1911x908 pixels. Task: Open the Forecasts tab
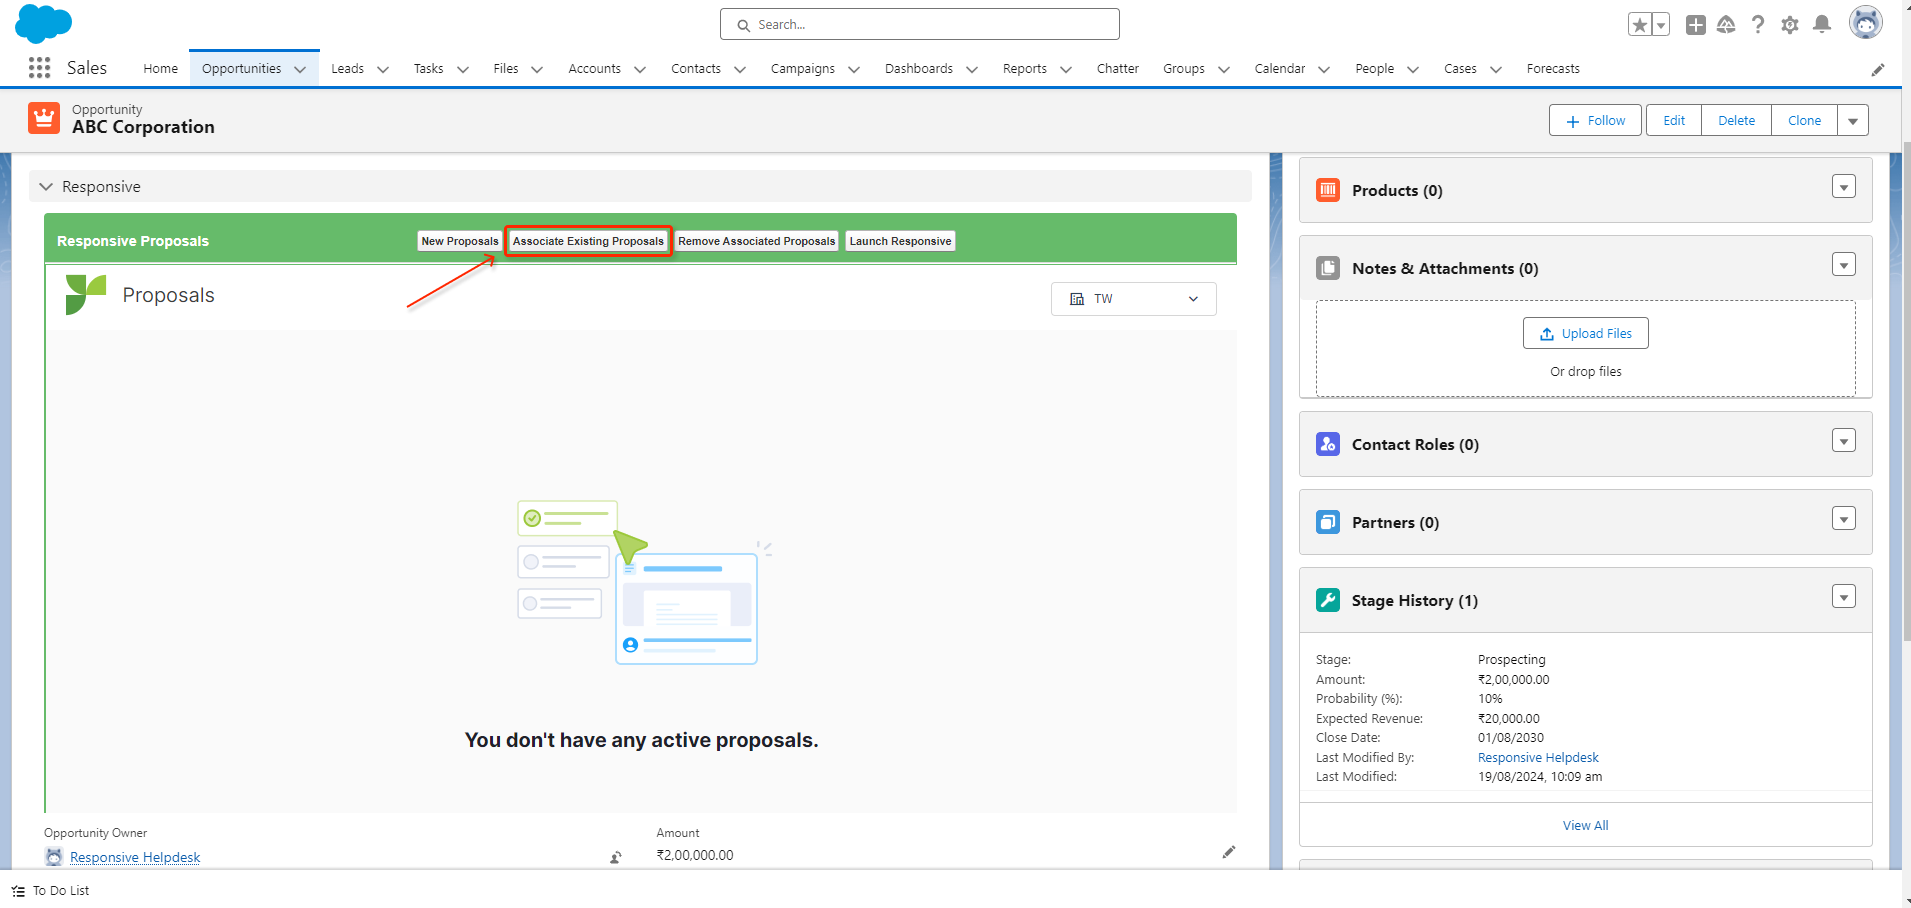[1553, 69]
